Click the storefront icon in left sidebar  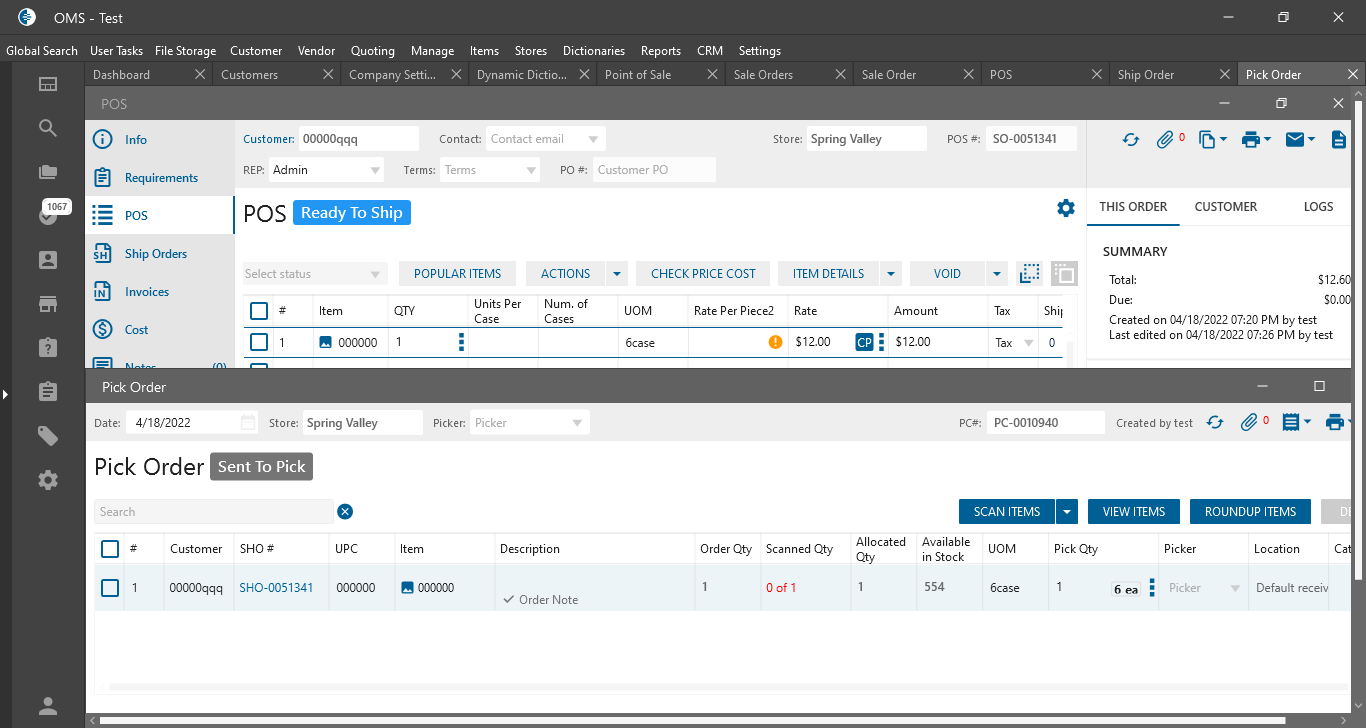tap(48, 304)
